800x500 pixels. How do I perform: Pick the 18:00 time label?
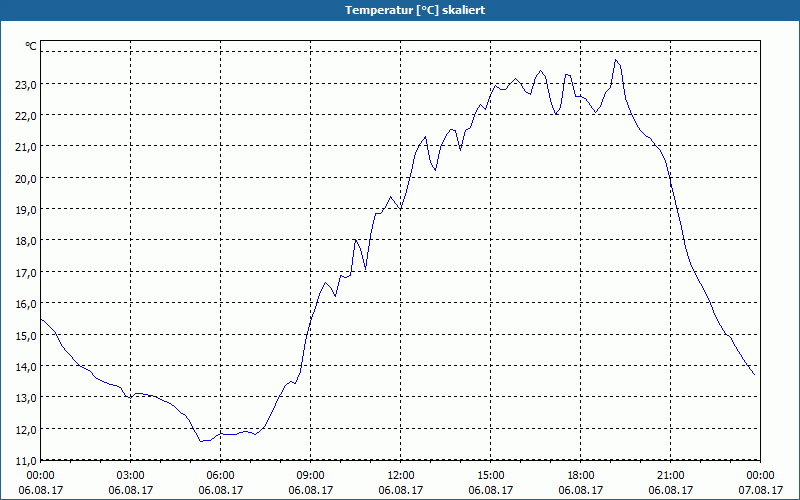click(581, 476)
